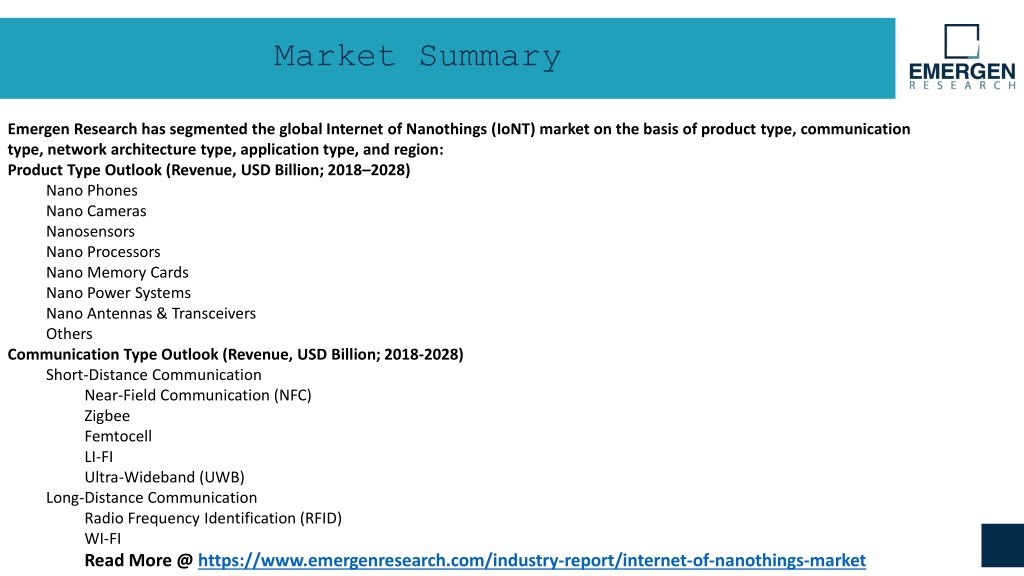Click the Product Type Outlook heading
This screenshot has height=576, width=1024.
tap(209, 170)
